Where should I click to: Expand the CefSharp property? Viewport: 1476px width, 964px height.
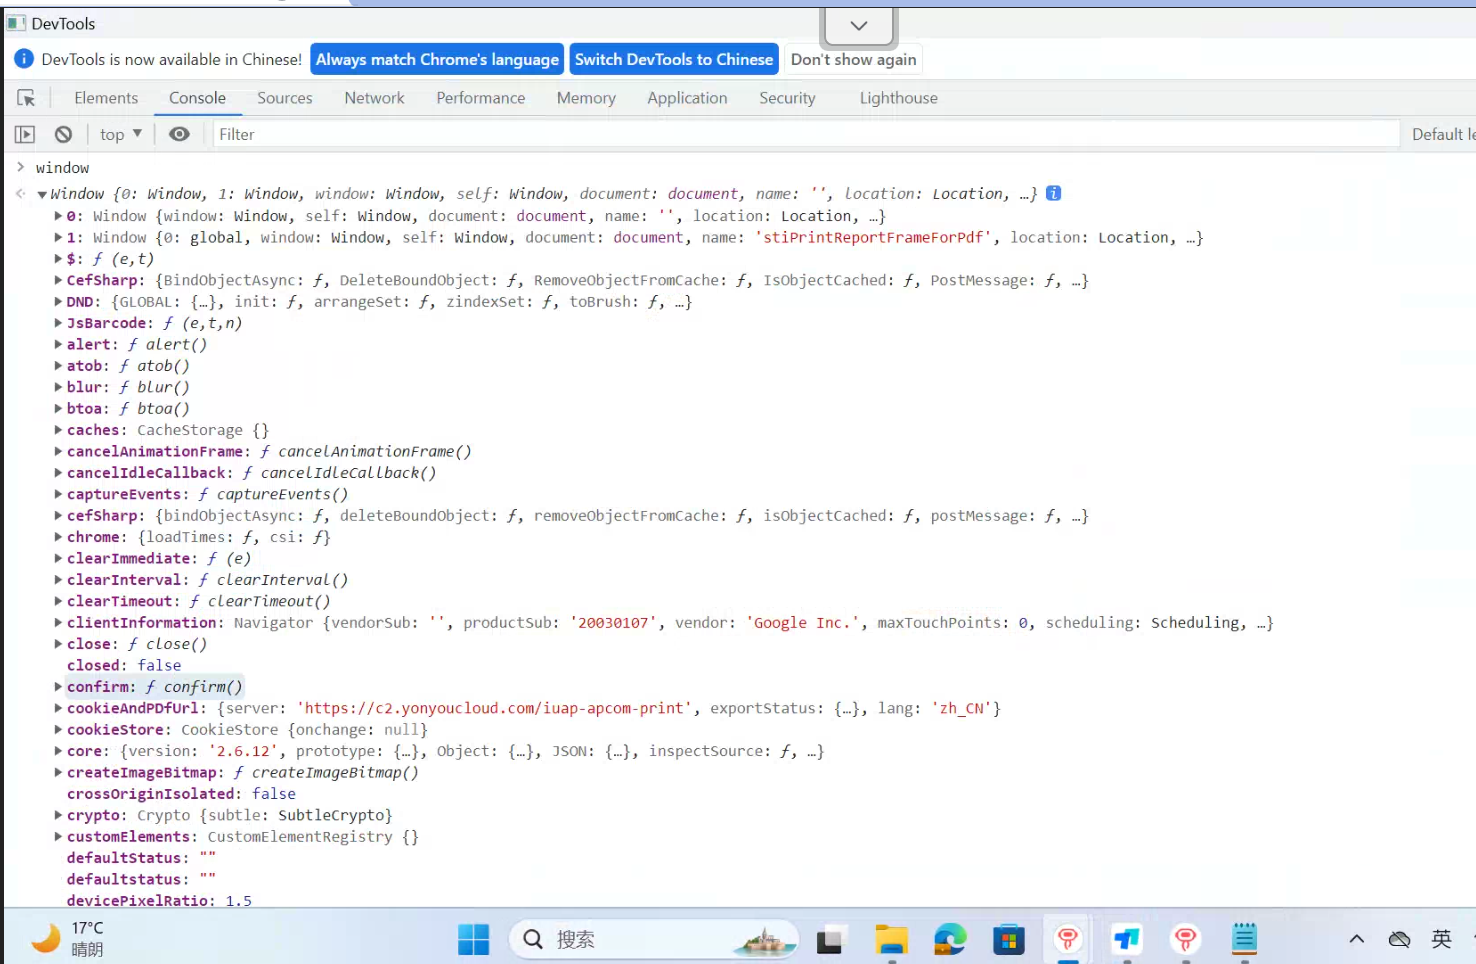pos(58,280)
